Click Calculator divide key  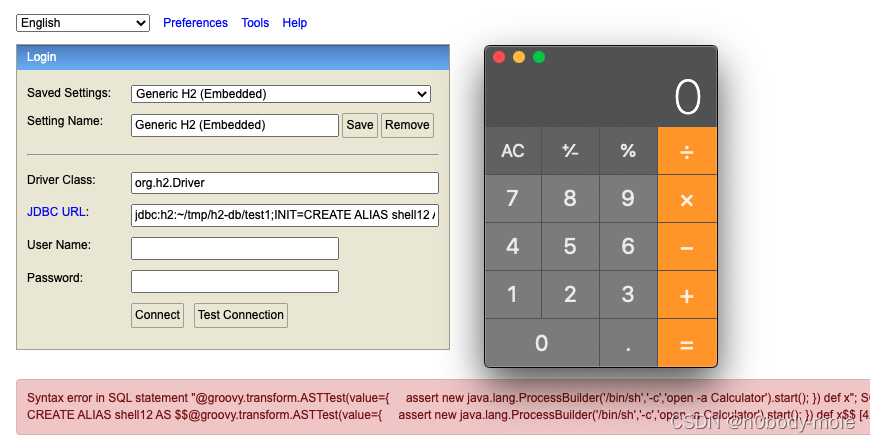click(x=687, y=151)
